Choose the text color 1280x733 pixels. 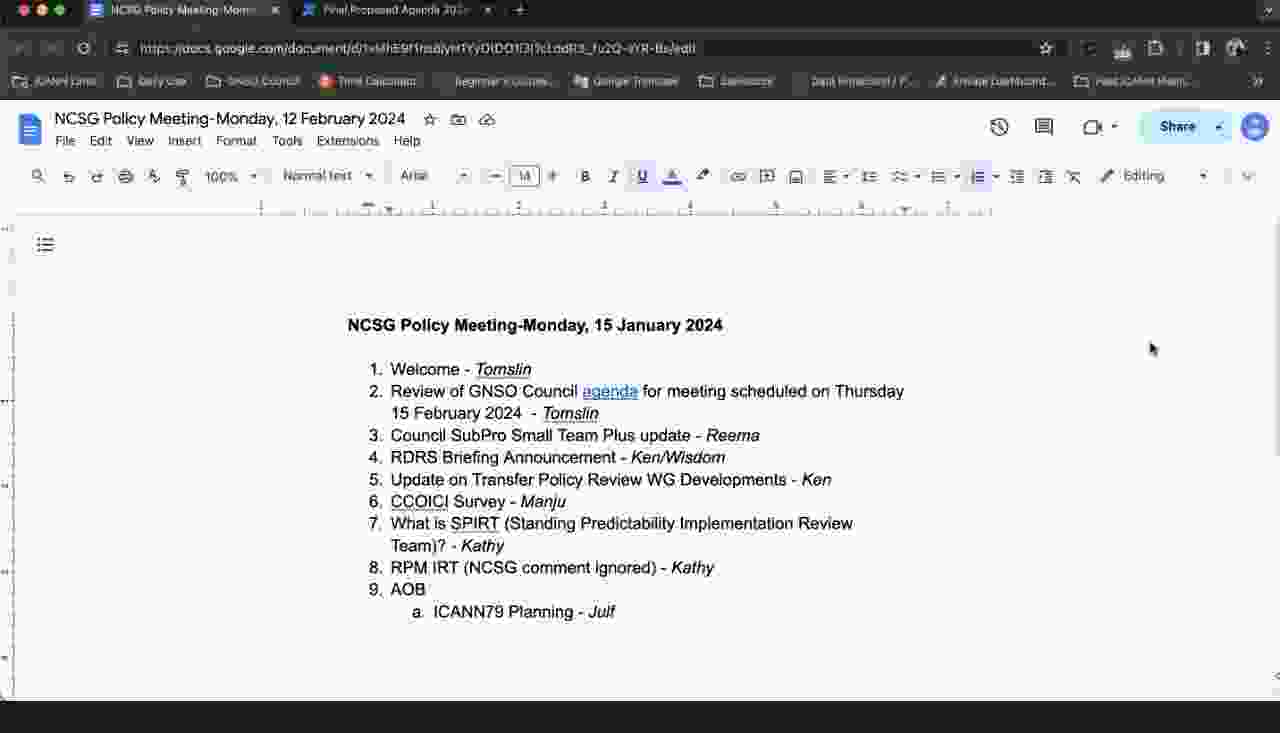(672, 176)
